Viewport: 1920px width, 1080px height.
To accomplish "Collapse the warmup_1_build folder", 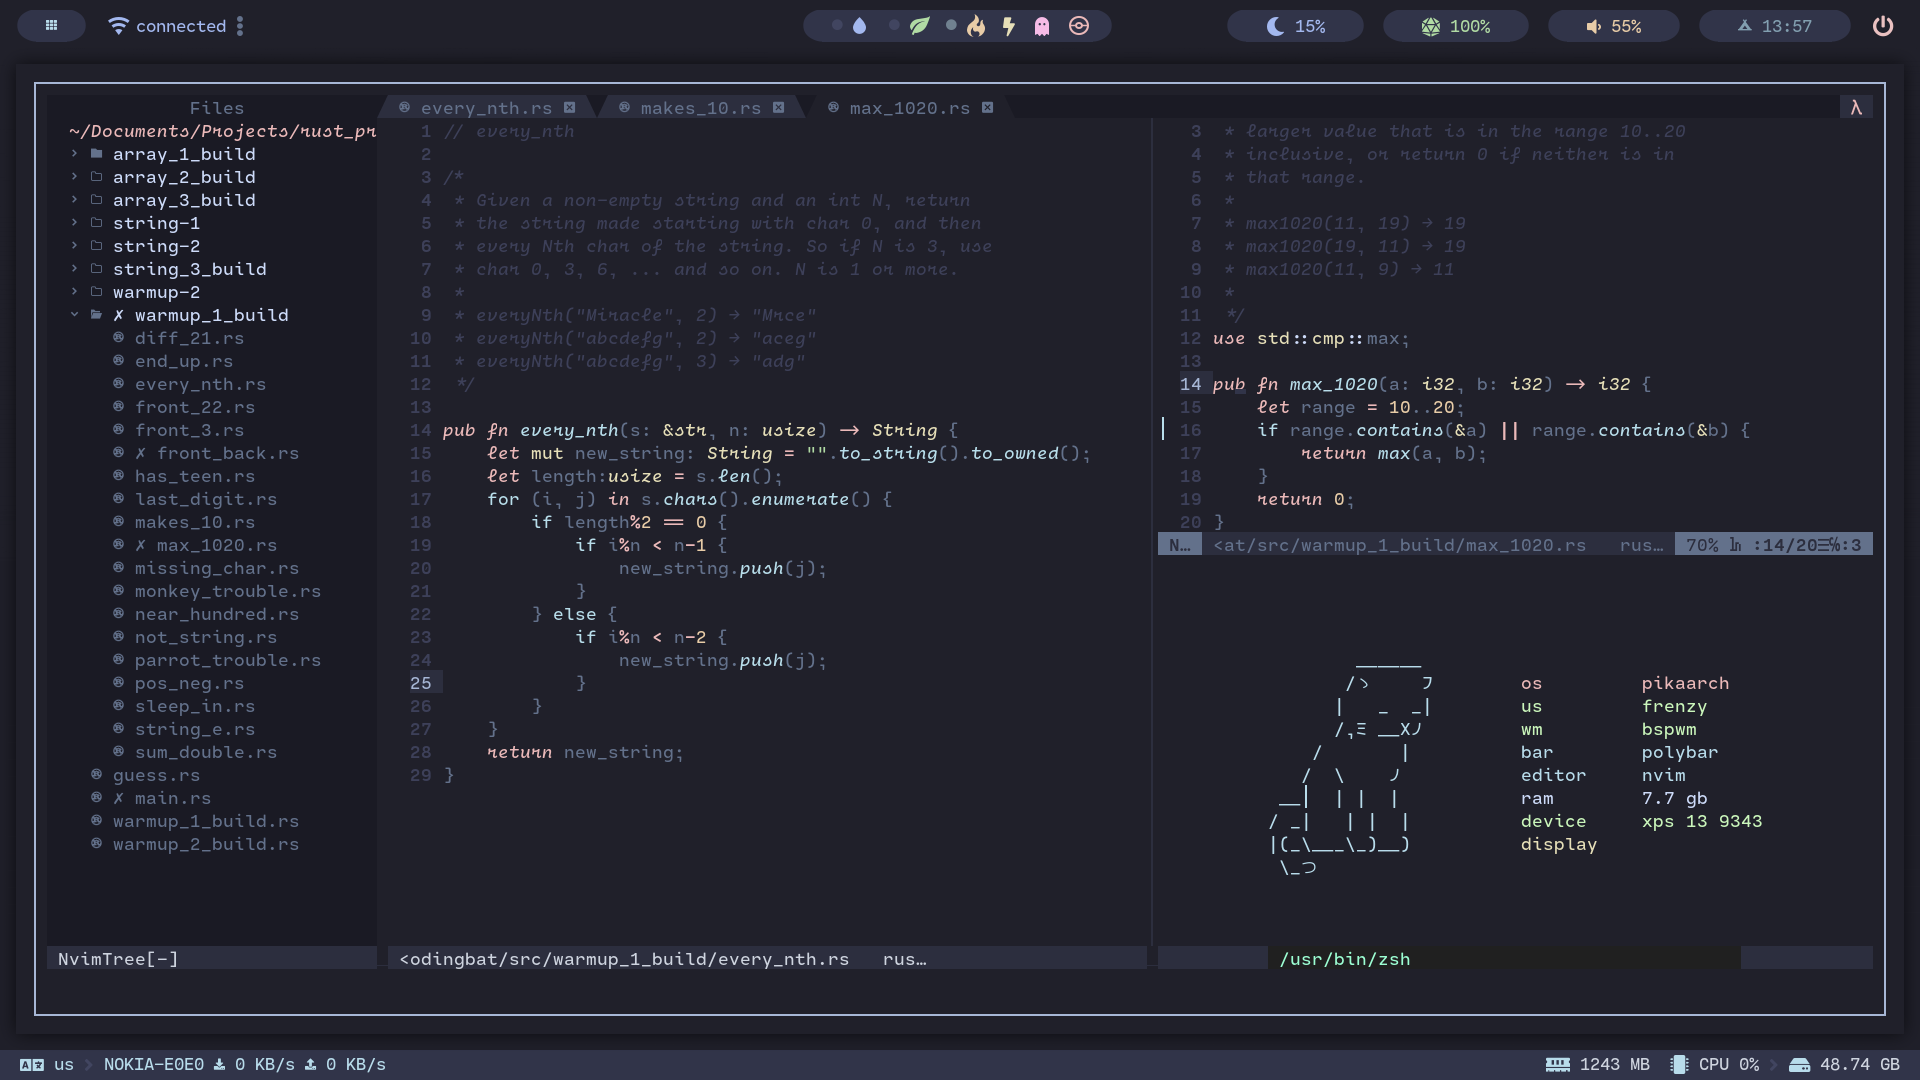I will tap(210, 315).
